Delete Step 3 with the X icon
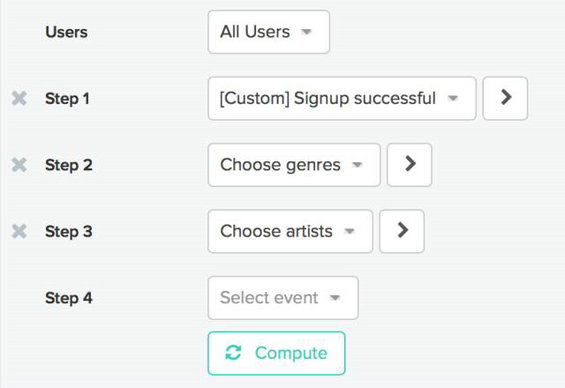The width and height of the screenshot is (565, 388). tap(19, 231)
